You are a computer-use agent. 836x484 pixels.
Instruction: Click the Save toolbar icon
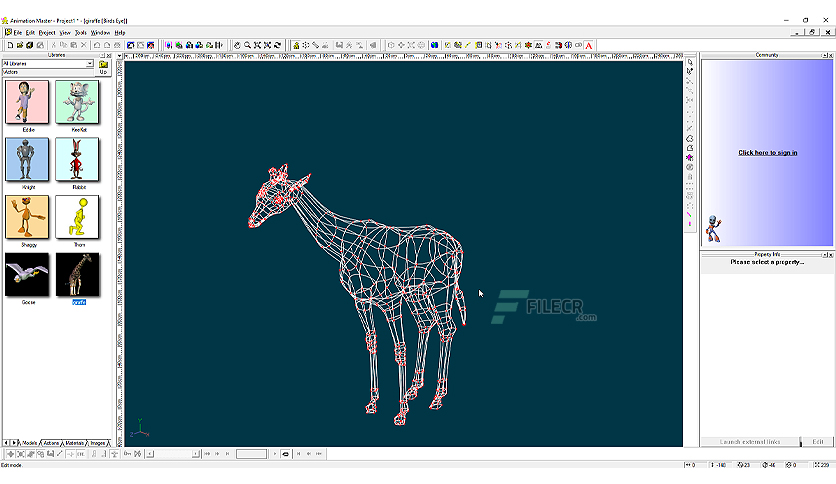[x=29, y=45]
